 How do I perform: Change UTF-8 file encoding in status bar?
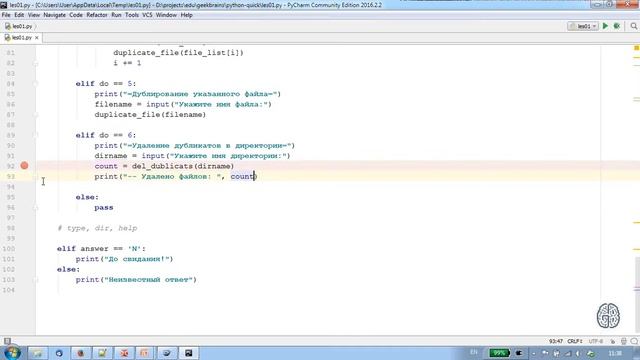pos(596,341)
